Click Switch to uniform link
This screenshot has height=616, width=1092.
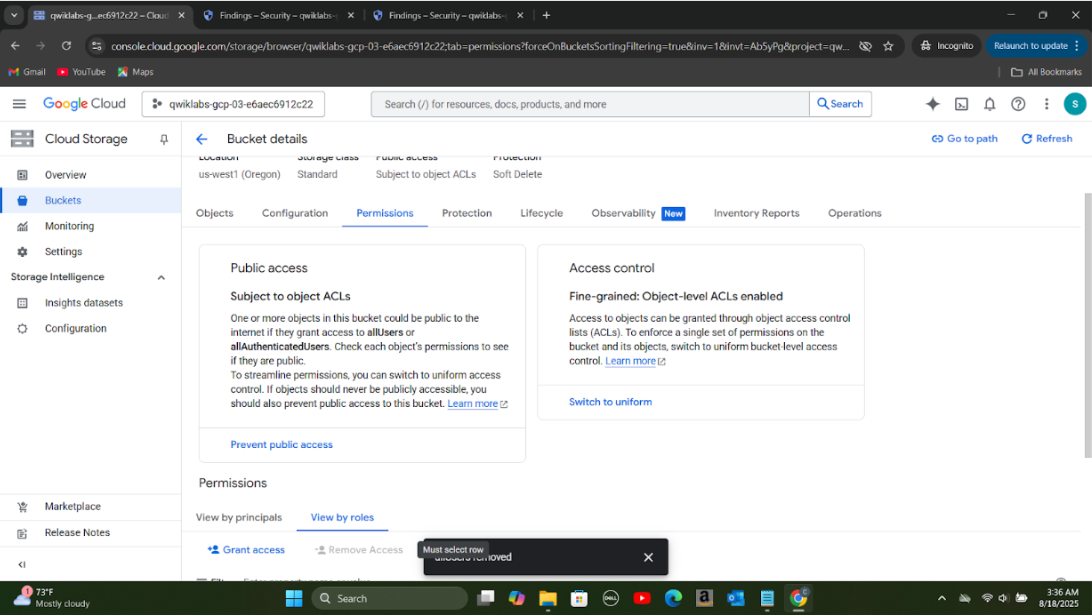[x=610, y=402]
